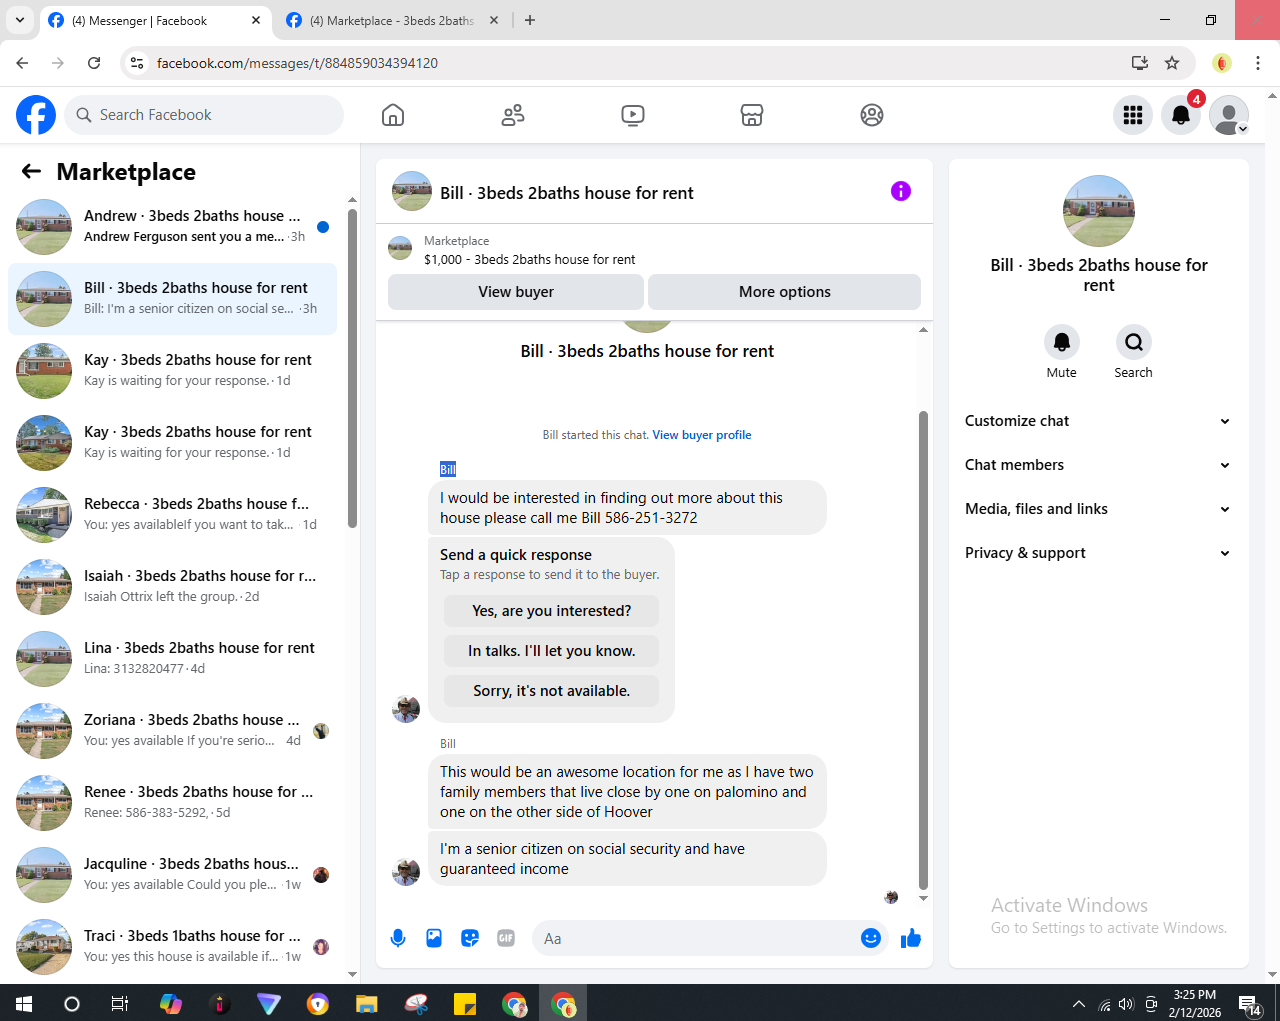The image size is (1280, 1021).
Task: Click the Chrome address bar URL
Action: click(297, 63)
